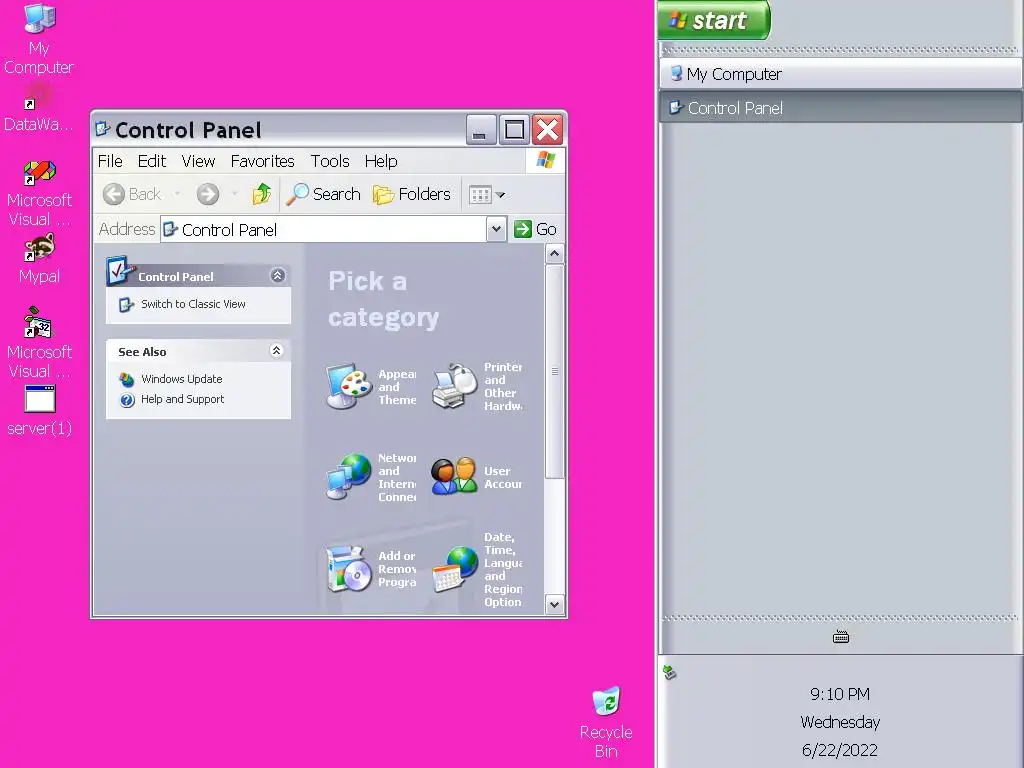Click the Control Panel title bar icon
This screenshot has height=768, width=1024.
click(x=103, y=129)
